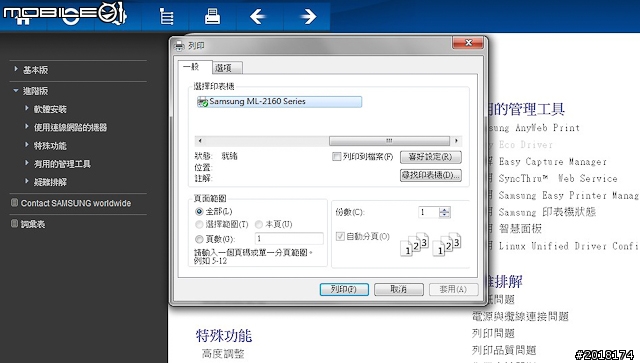Open the Easy Capture Manager link
This screenshot has width=640, height=363.
click(x=553, y=162)
